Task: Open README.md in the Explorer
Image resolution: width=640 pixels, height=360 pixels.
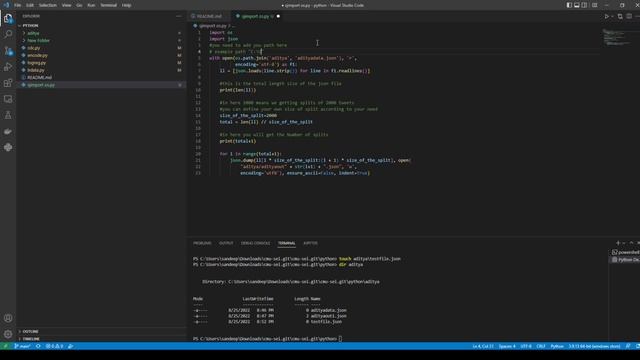Action: [101, 77]
